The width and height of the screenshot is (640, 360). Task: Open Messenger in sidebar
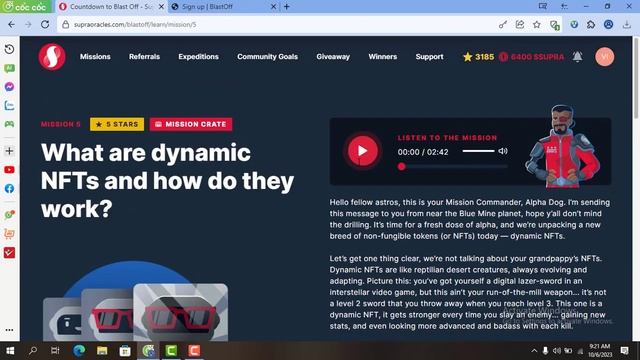(9, 87)
